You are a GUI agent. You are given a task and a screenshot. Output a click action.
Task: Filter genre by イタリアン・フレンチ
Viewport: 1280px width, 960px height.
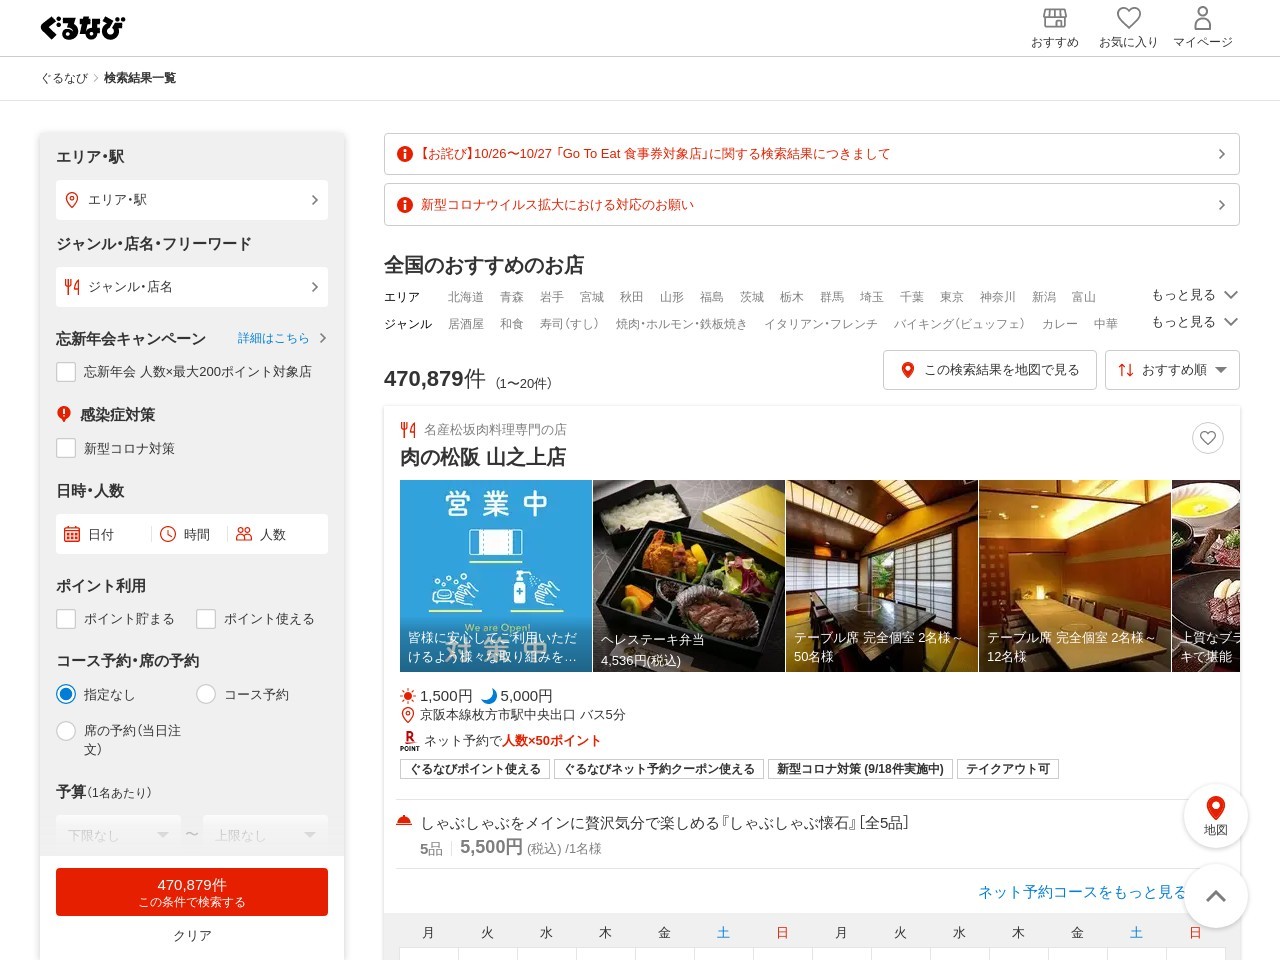[x=821, y=324]
